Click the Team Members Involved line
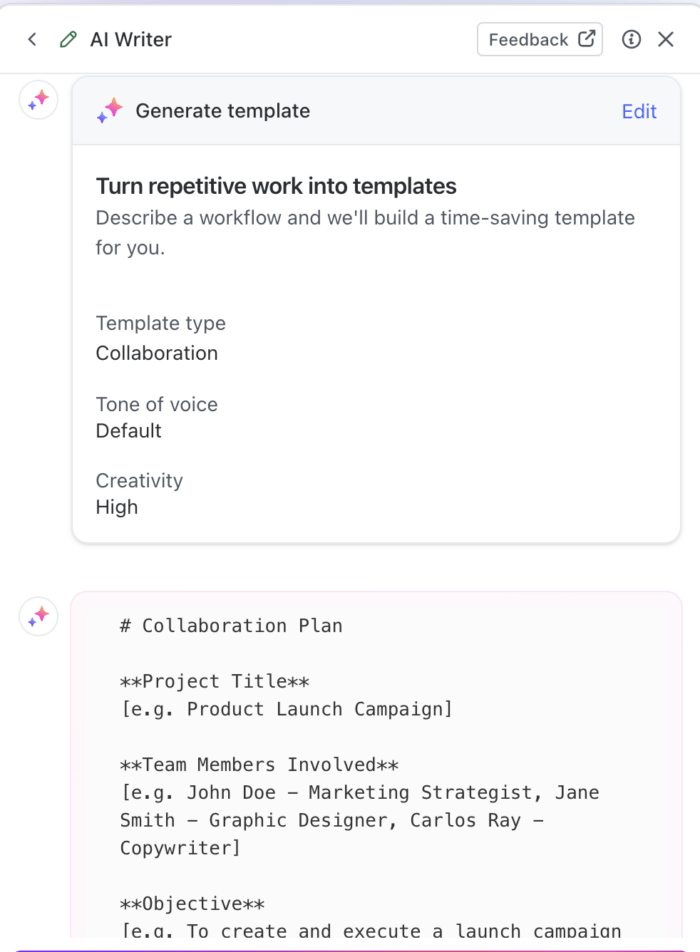 point(259,765)
